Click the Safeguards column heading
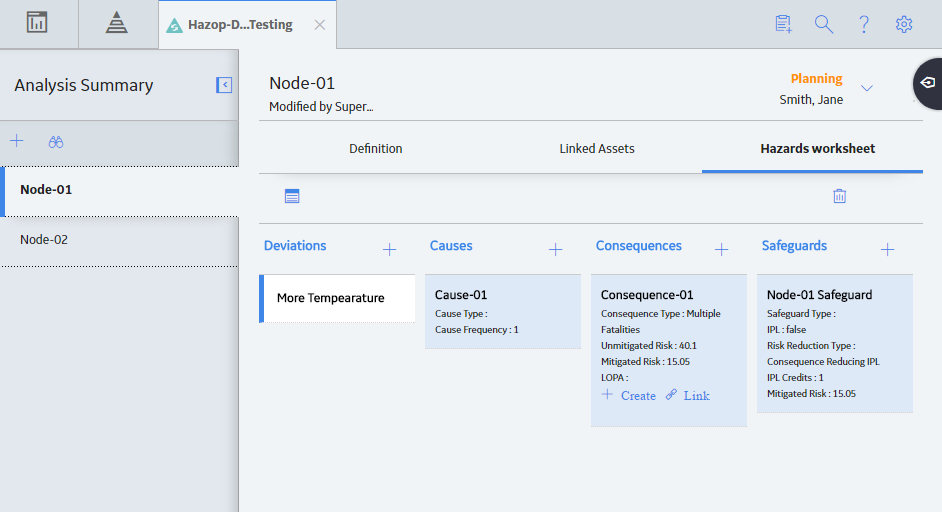Screen dimensions: 942x512 (x=794, y=246)
